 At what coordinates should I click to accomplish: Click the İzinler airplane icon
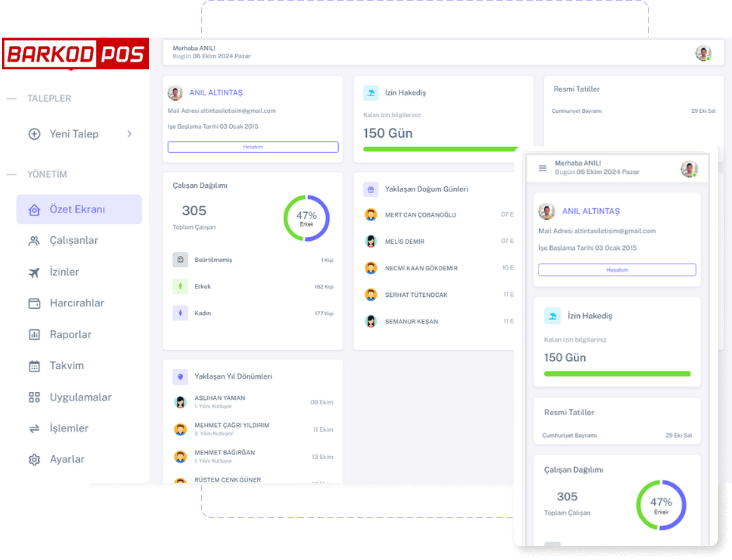[x=34, y=272]
